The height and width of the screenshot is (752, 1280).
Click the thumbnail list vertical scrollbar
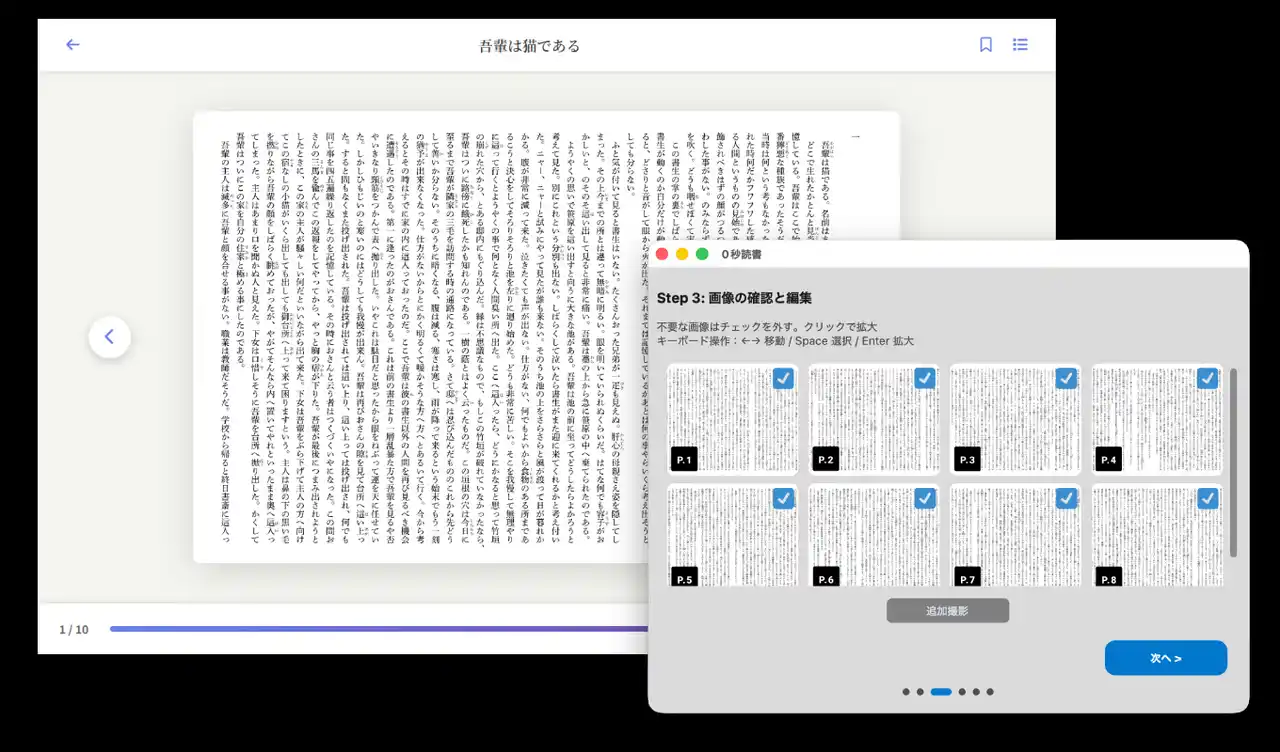point(1233,462)
